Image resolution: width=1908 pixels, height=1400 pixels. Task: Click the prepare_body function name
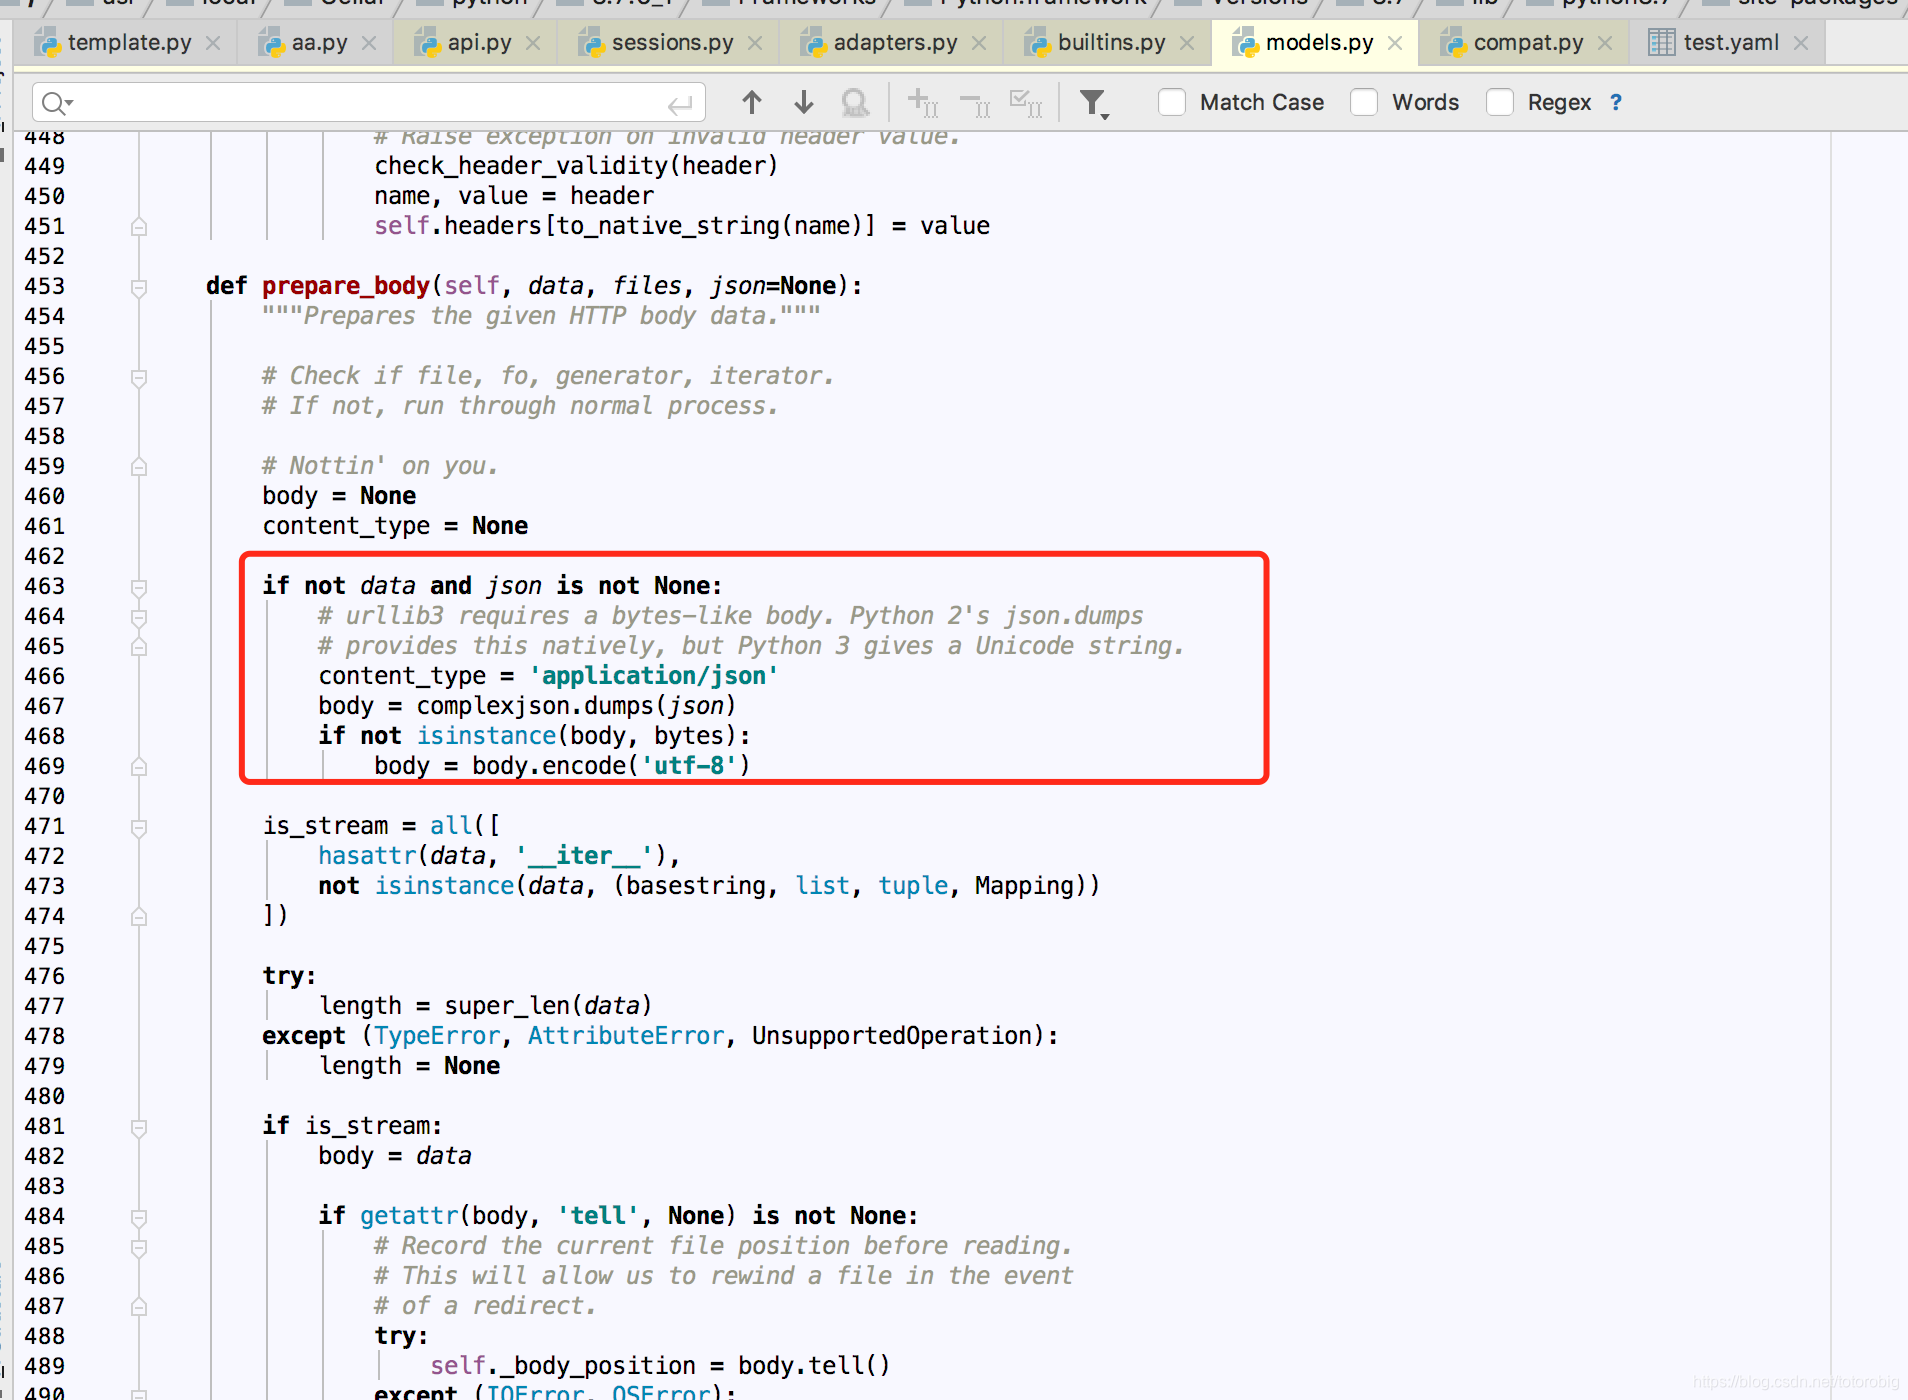click(346, 286)
